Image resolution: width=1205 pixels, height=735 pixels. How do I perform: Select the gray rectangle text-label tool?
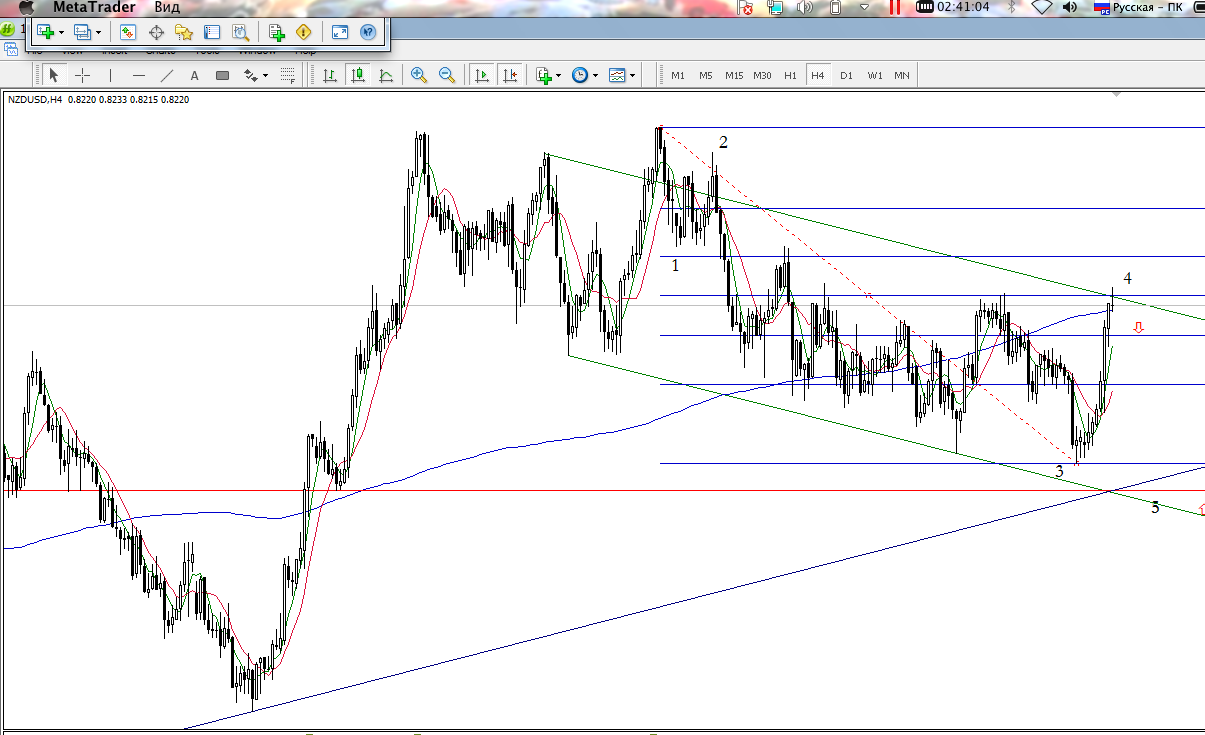coord(222,75)
